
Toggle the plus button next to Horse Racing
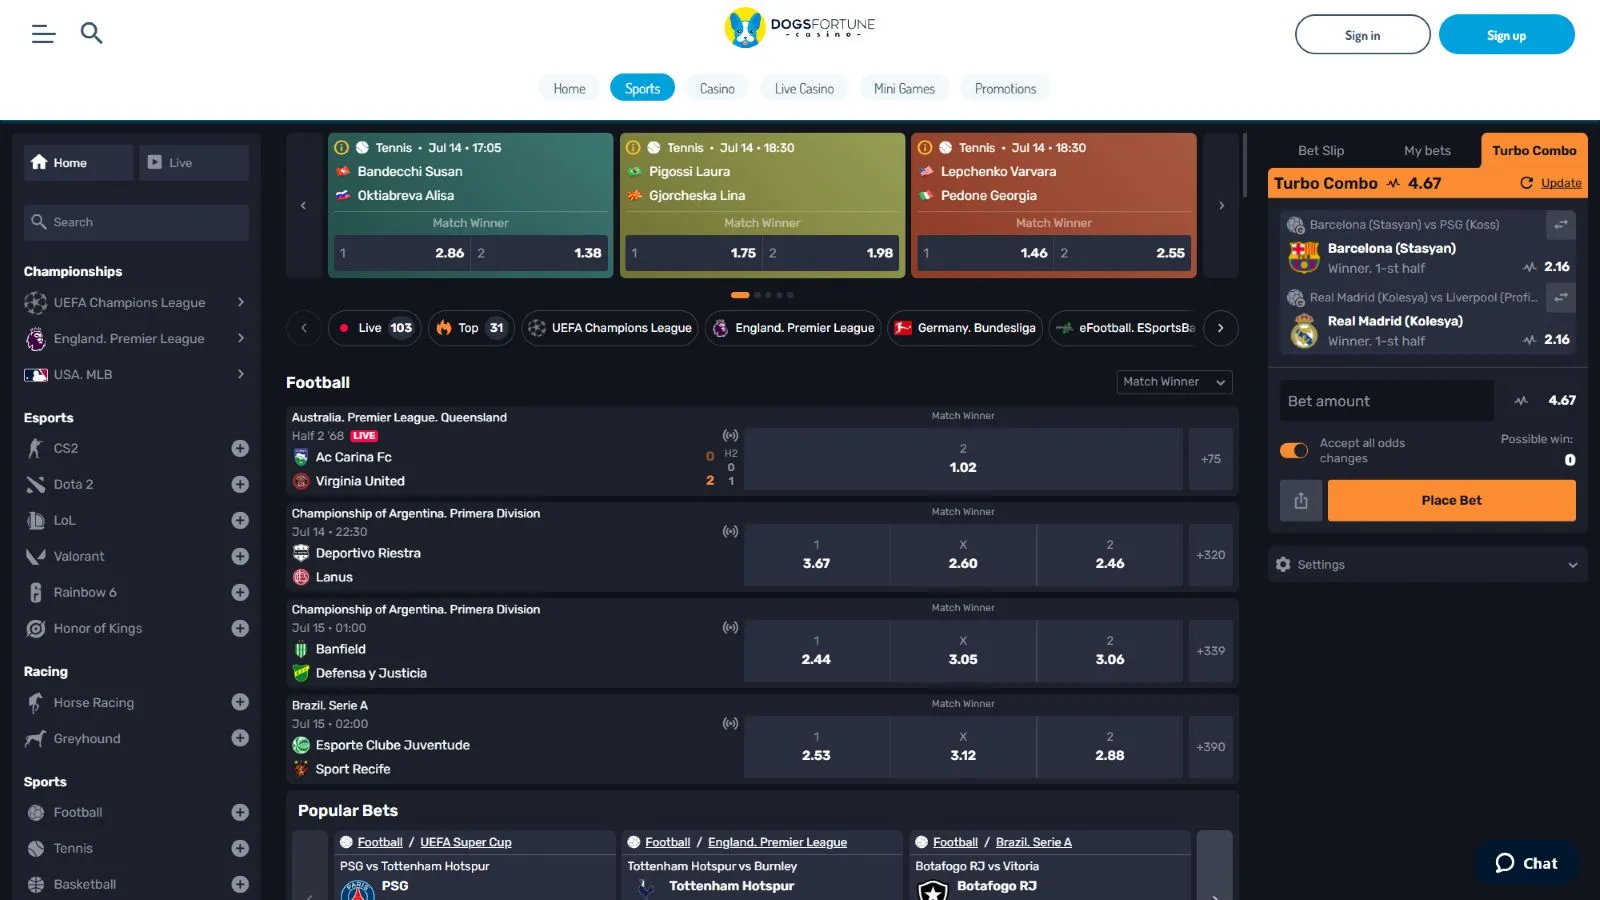[x=240, y=703]
